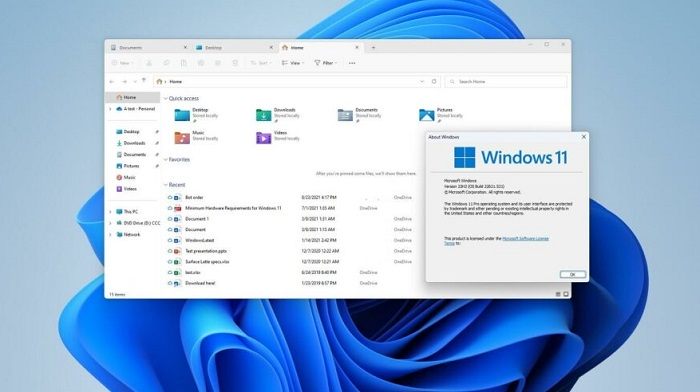Open recent locations chevron
Screen dimensions: 700x392
click(x=135, y=82)
